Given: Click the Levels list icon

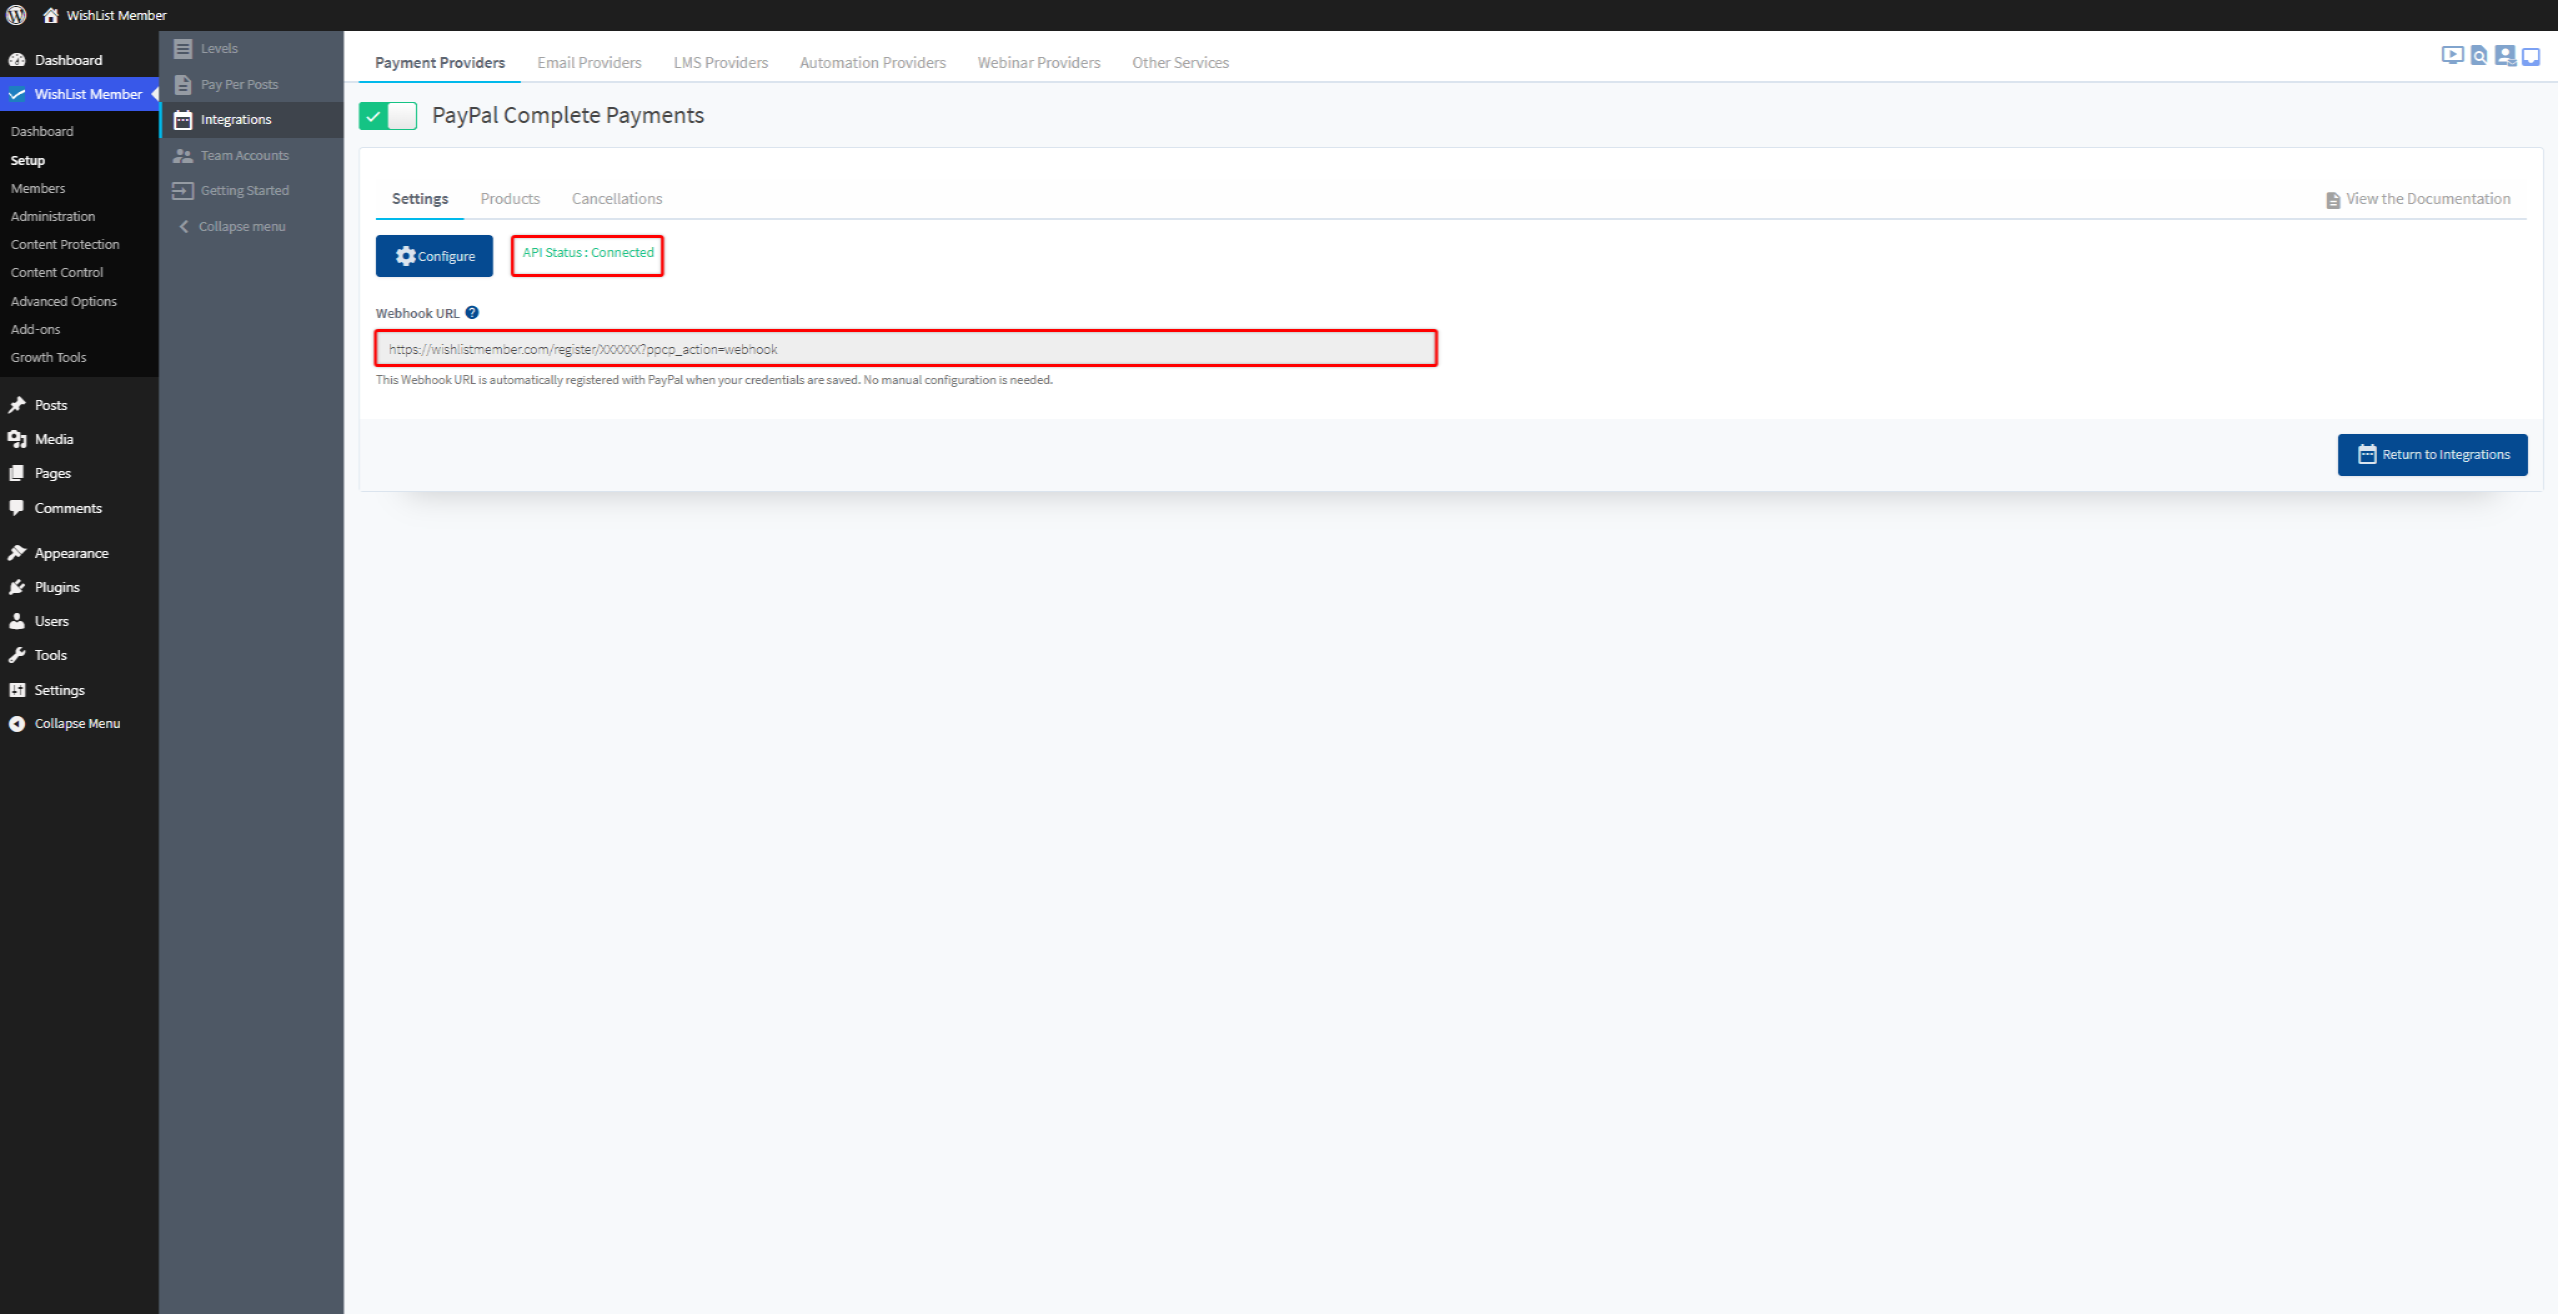Looking at the screenshot, I should pos(183,48).
